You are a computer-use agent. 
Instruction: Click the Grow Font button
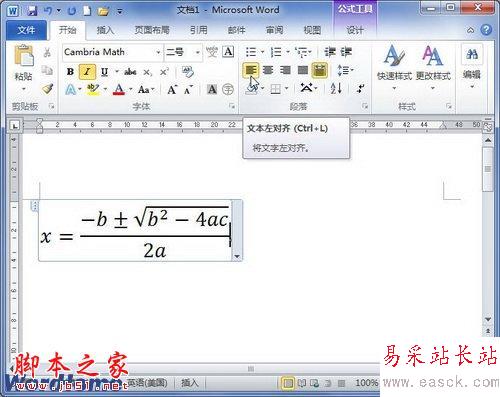coord(172,89)
